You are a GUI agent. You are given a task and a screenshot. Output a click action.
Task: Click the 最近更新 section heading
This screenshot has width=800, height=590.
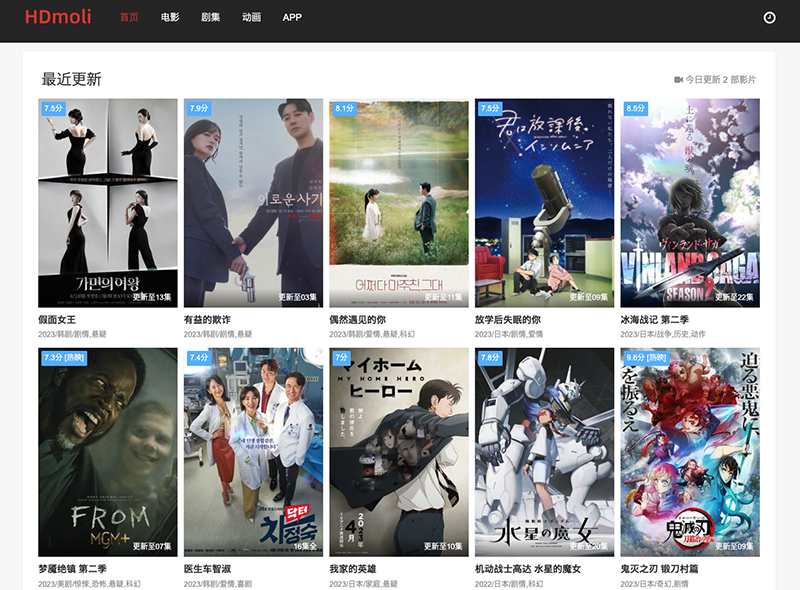point(71,79)
